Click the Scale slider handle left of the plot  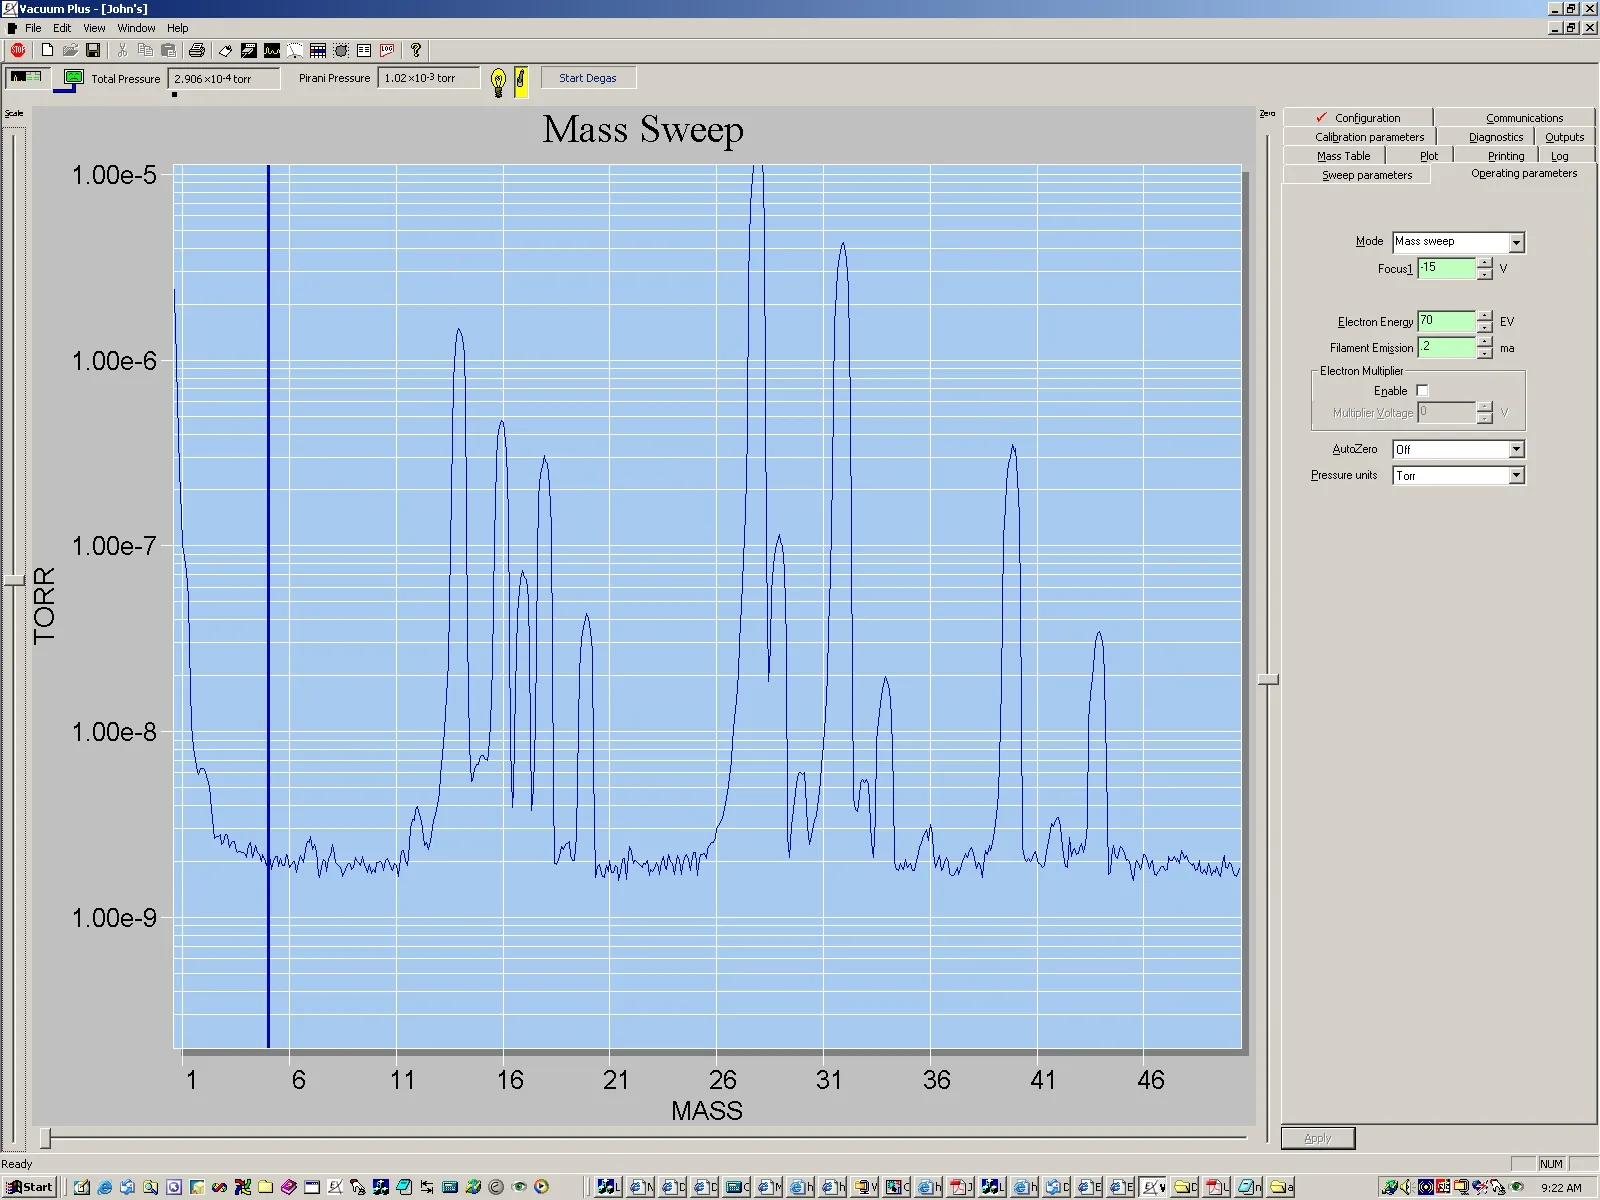point(14,580)
